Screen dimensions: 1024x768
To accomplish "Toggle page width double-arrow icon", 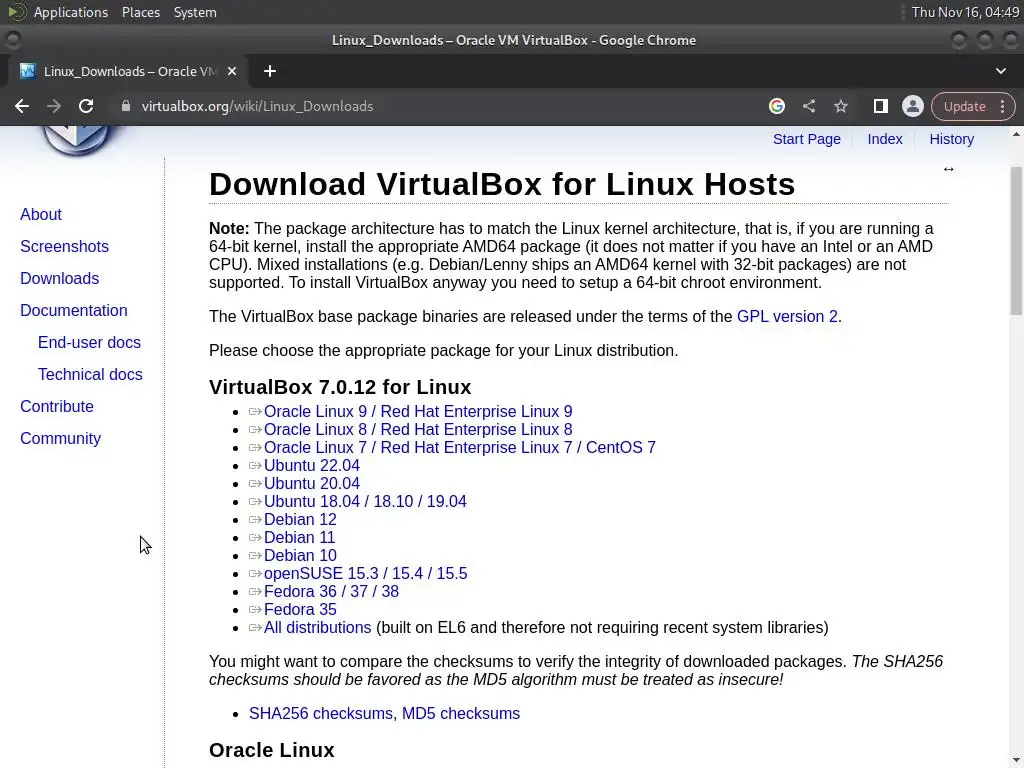I will point(948,169).
